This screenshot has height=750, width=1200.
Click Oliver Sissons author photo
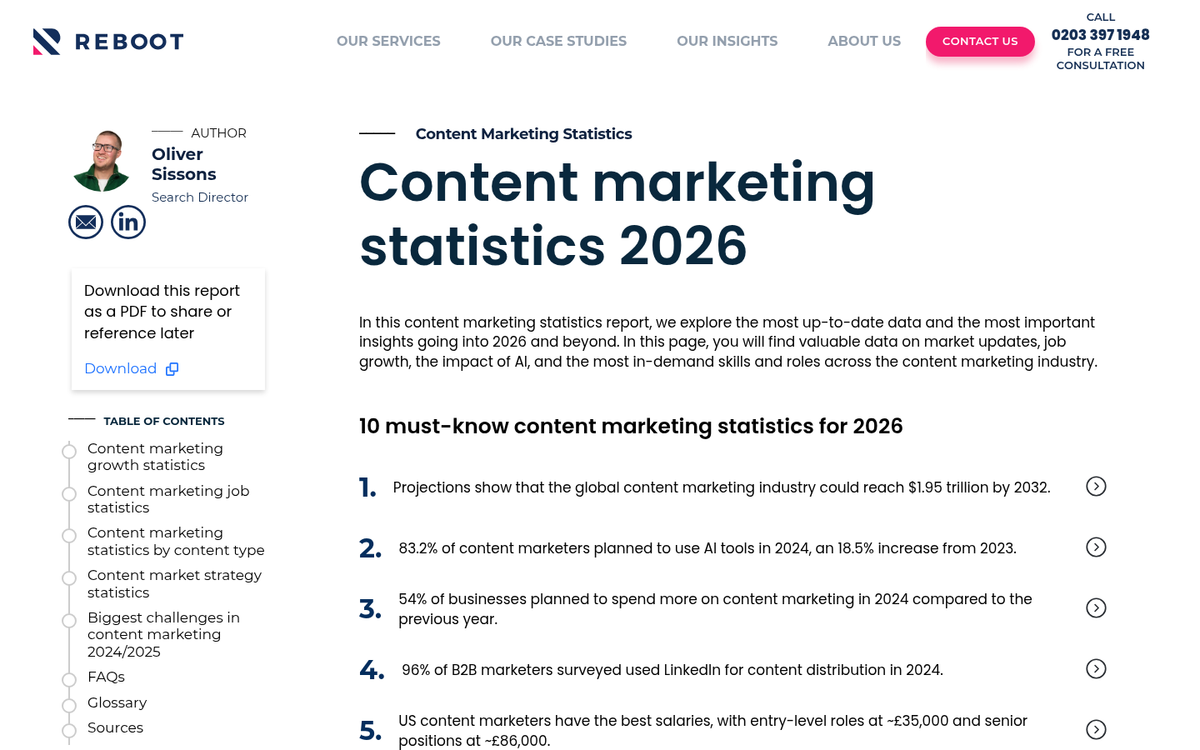tap(101, 160)
